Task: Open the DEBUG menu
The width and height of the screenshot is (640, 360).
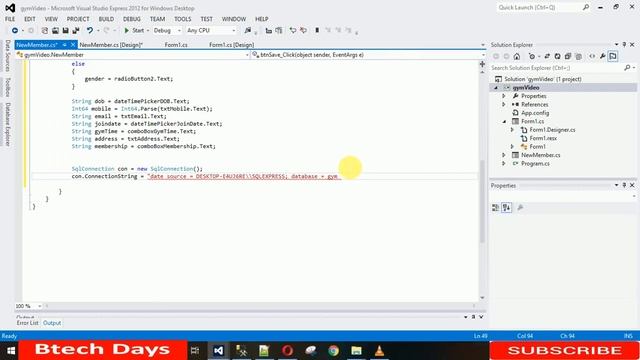Action: 131,19
